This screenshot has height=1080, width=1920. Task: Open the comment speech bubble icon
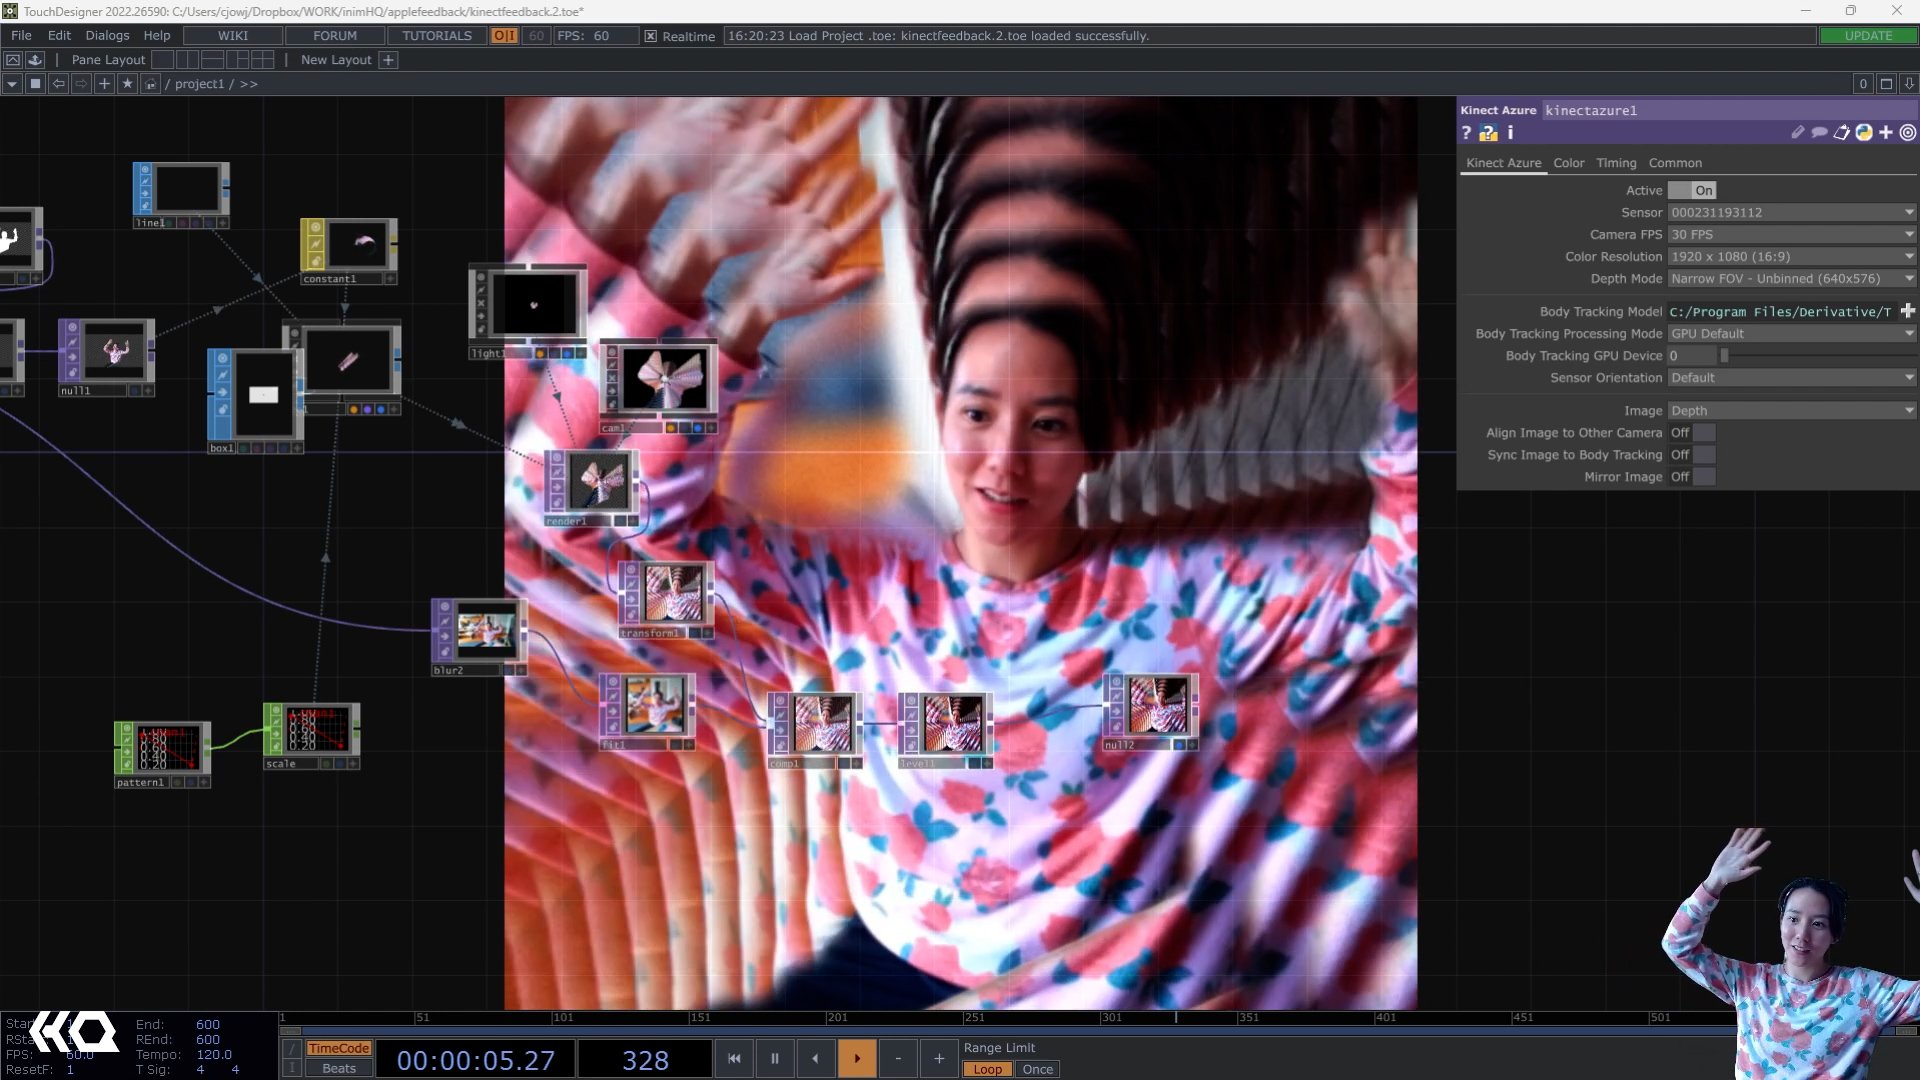[1819, 132]
